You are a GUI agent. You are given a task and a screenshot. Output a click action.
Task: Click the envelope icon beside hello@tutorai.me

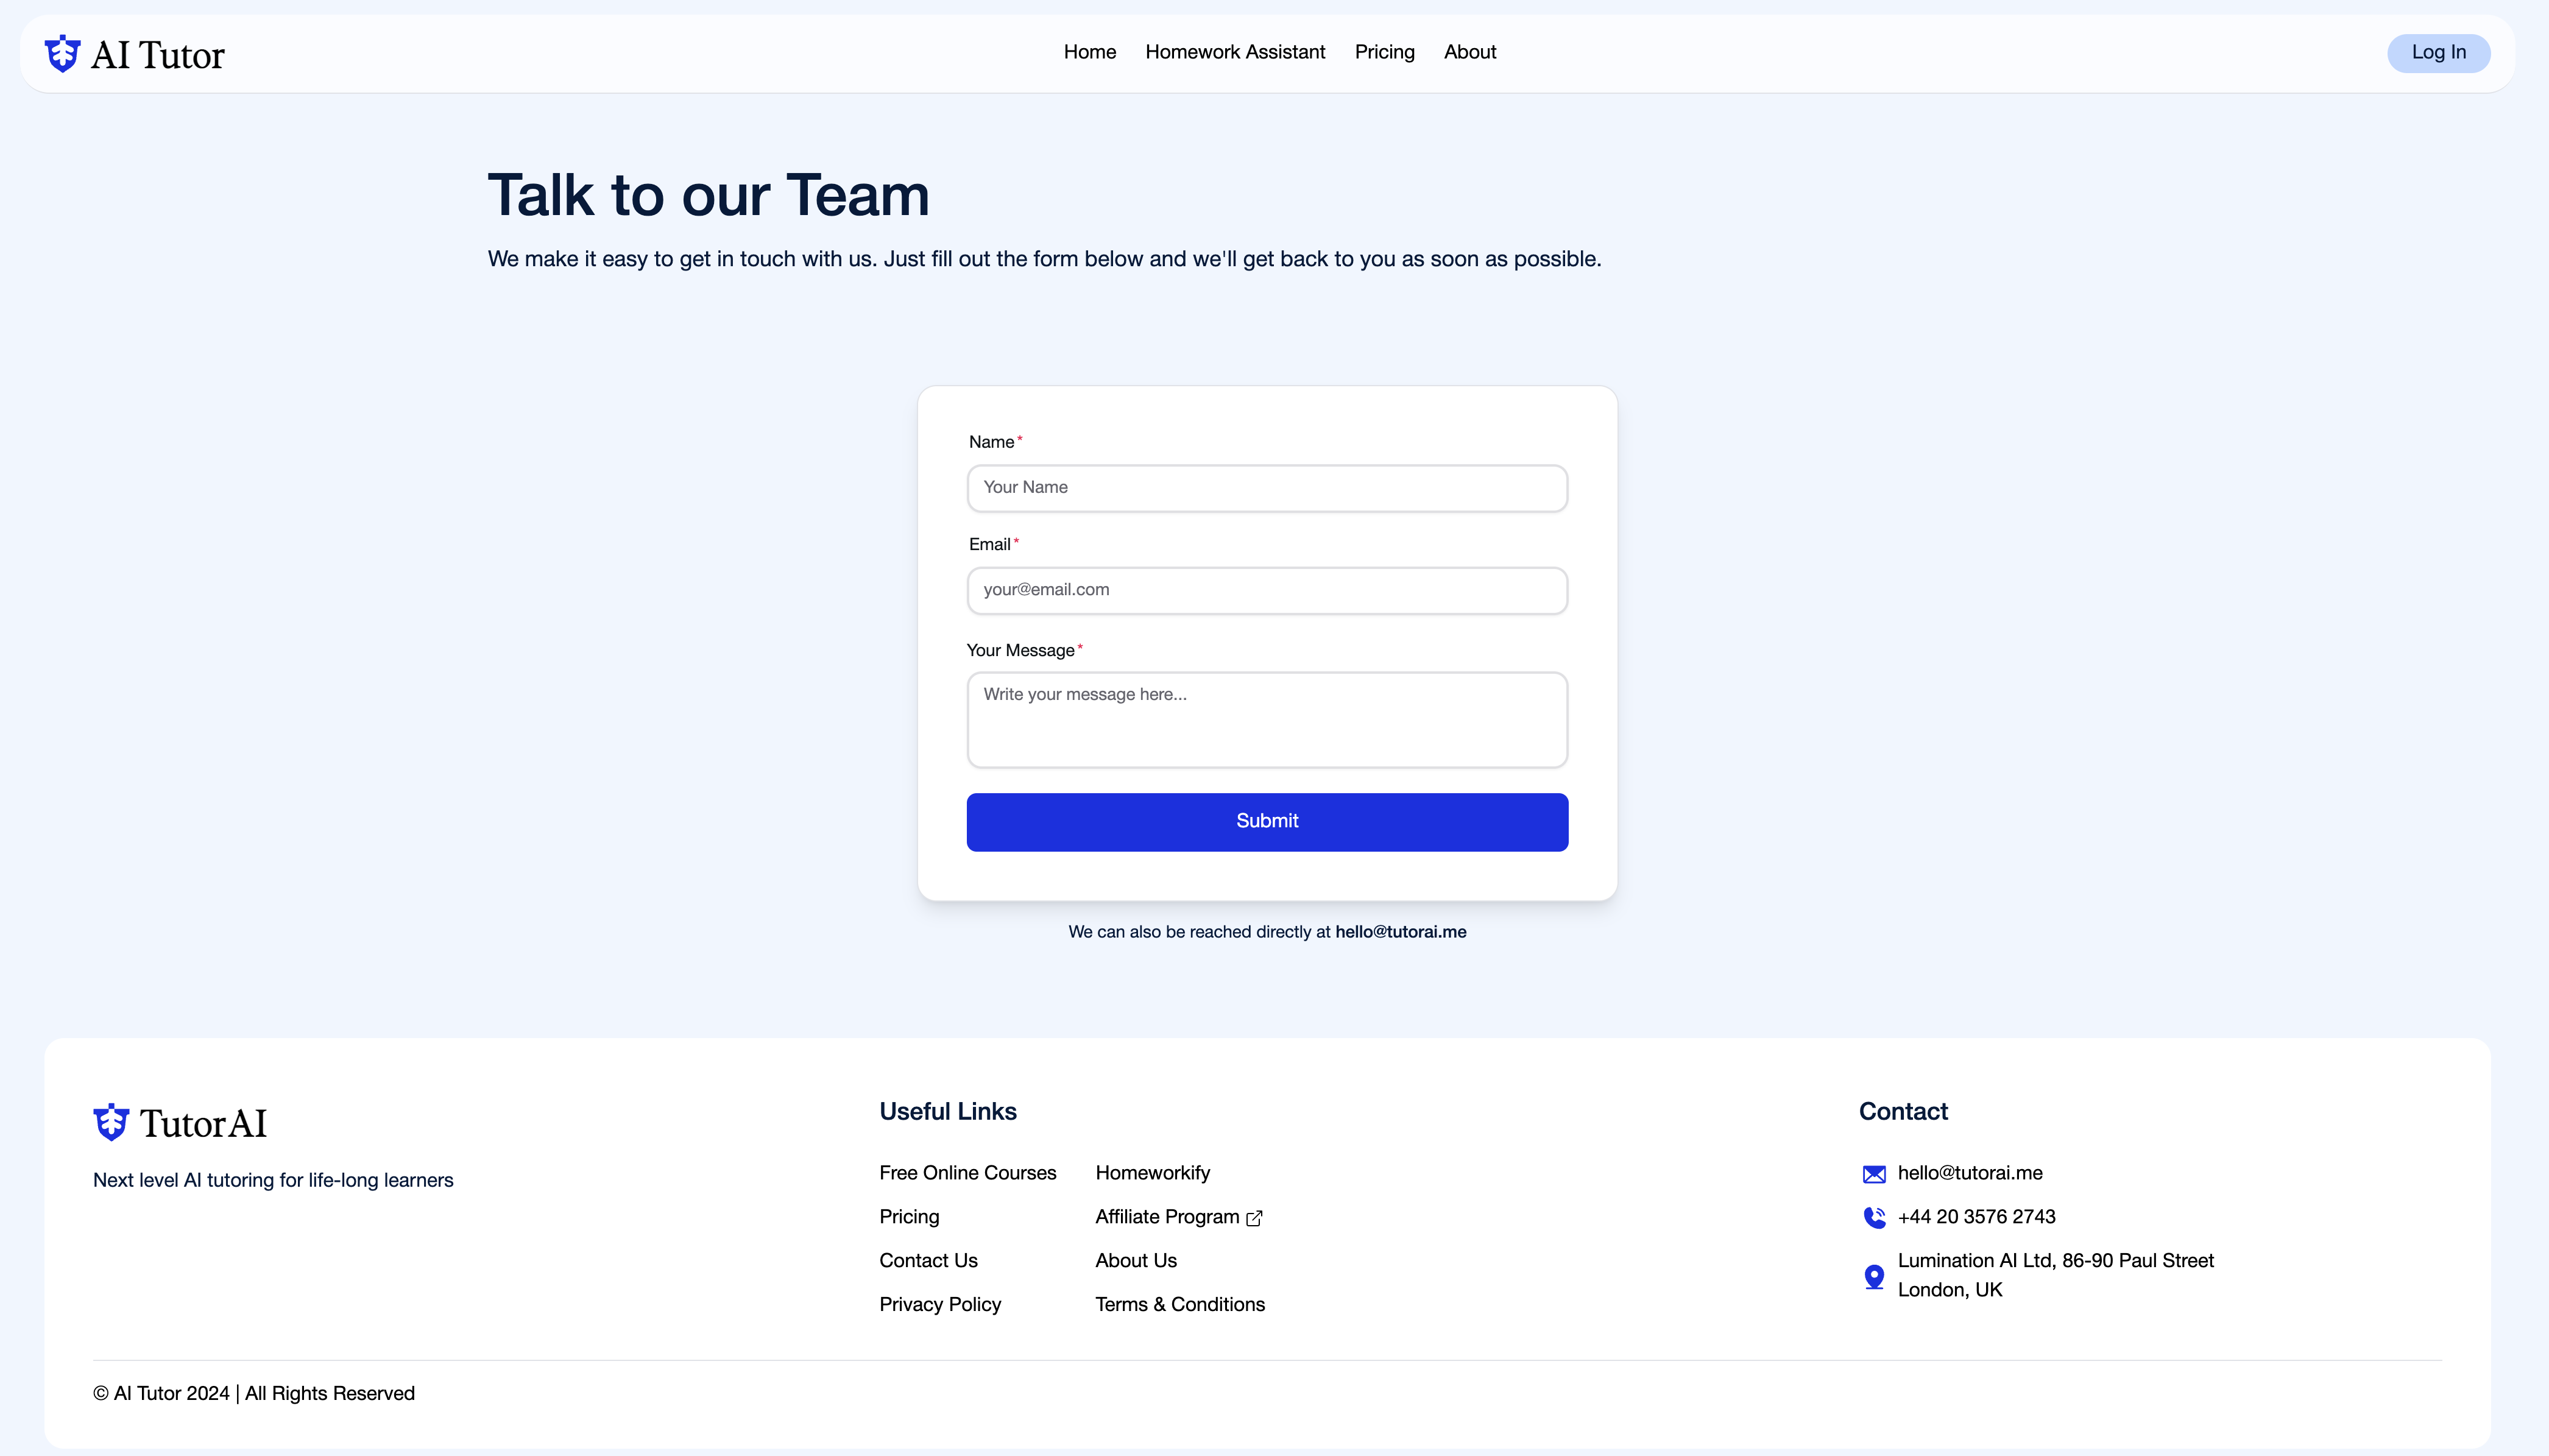(x=1874, y=1173)
